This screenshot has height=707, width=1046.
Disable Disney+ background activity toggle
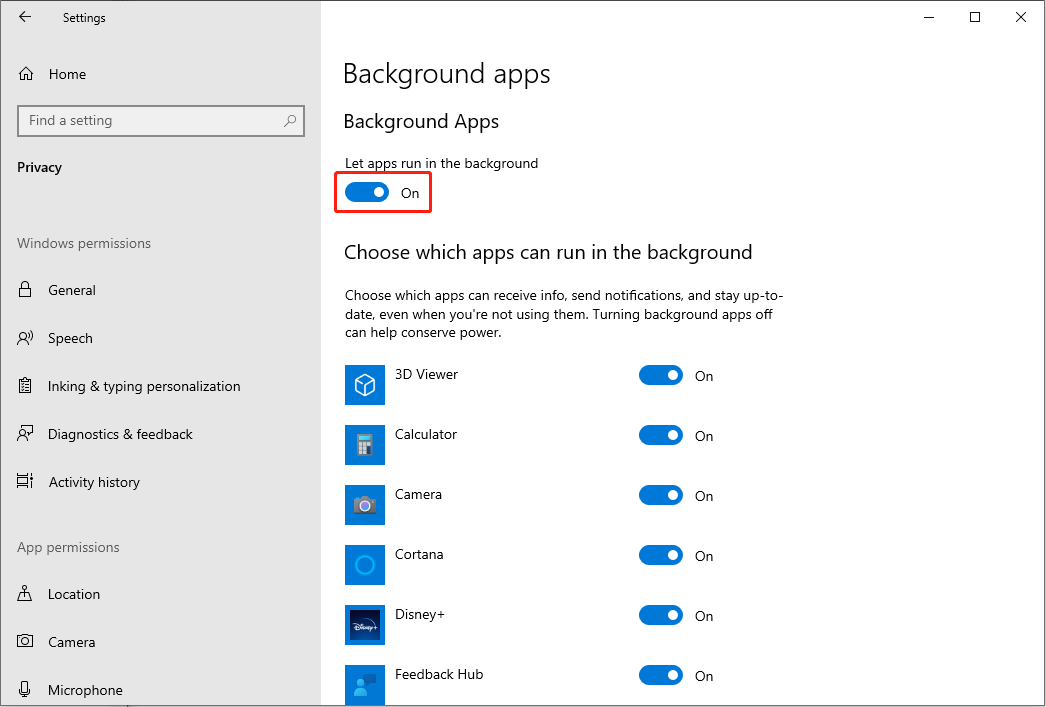661,616
